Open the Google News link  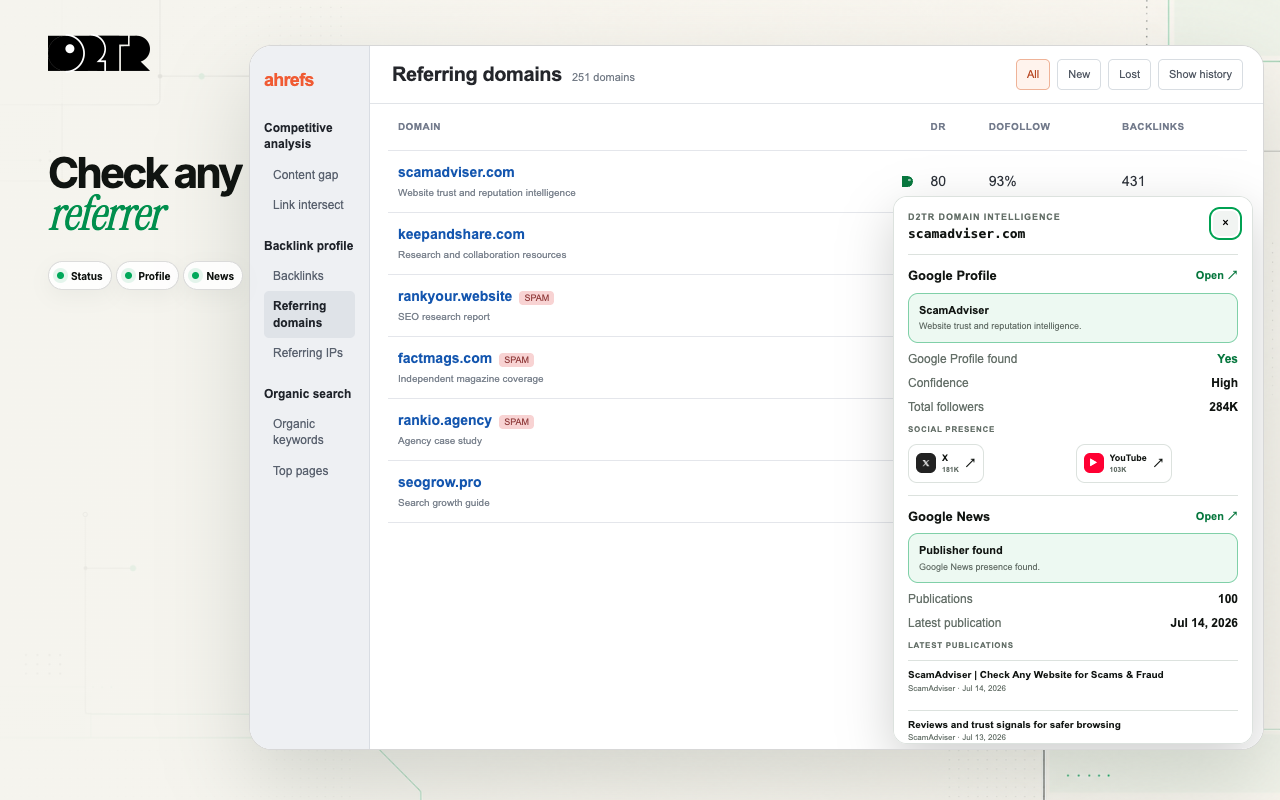tap(1217, 516)
